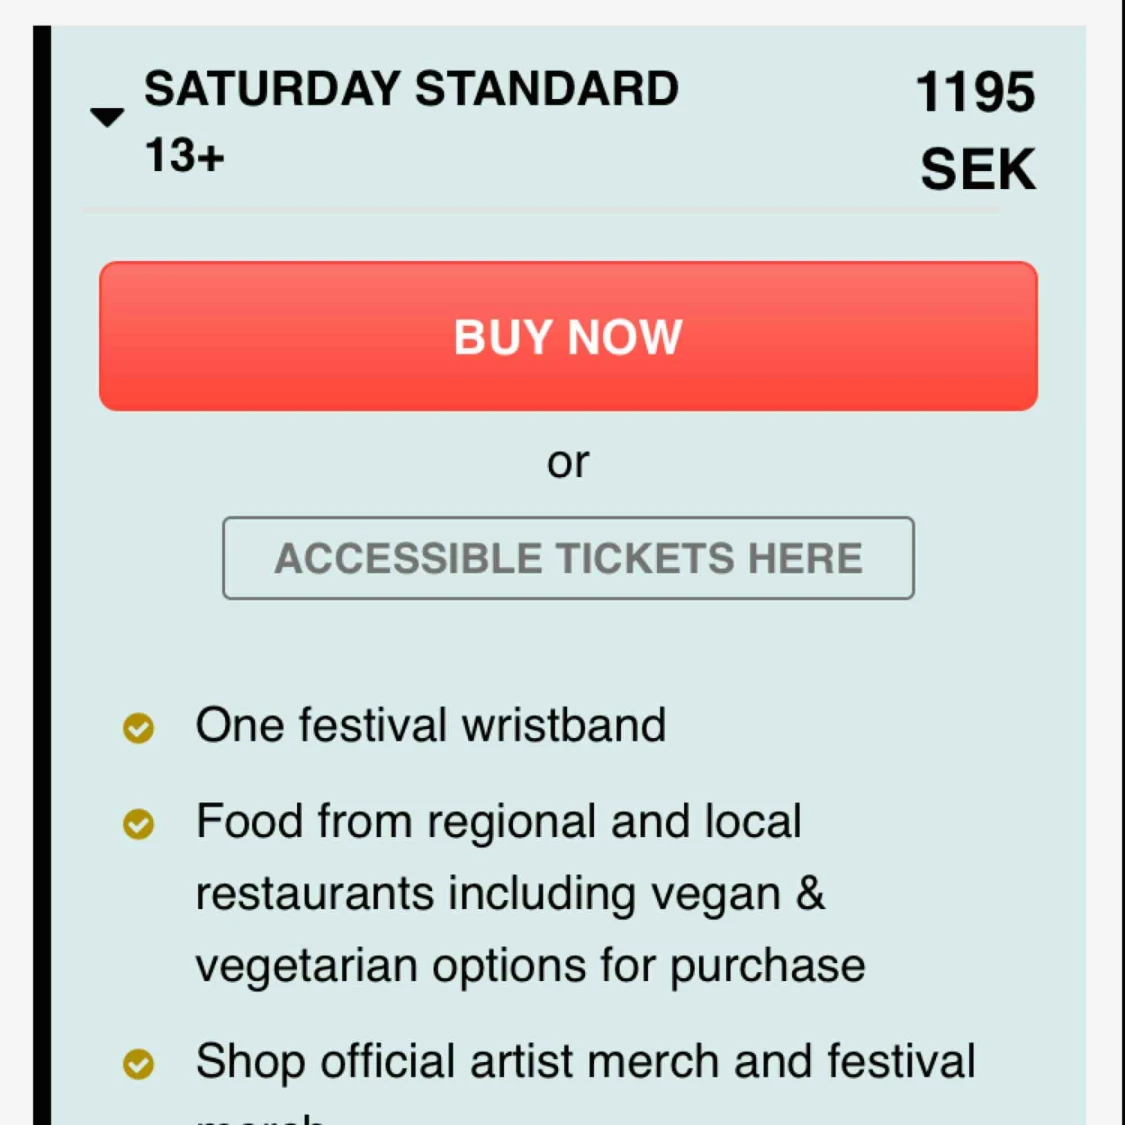Image resolution: width=1125 pixels, height=1125 pixels.
Task: Click the 1195 price number
Action: point(975,93)
